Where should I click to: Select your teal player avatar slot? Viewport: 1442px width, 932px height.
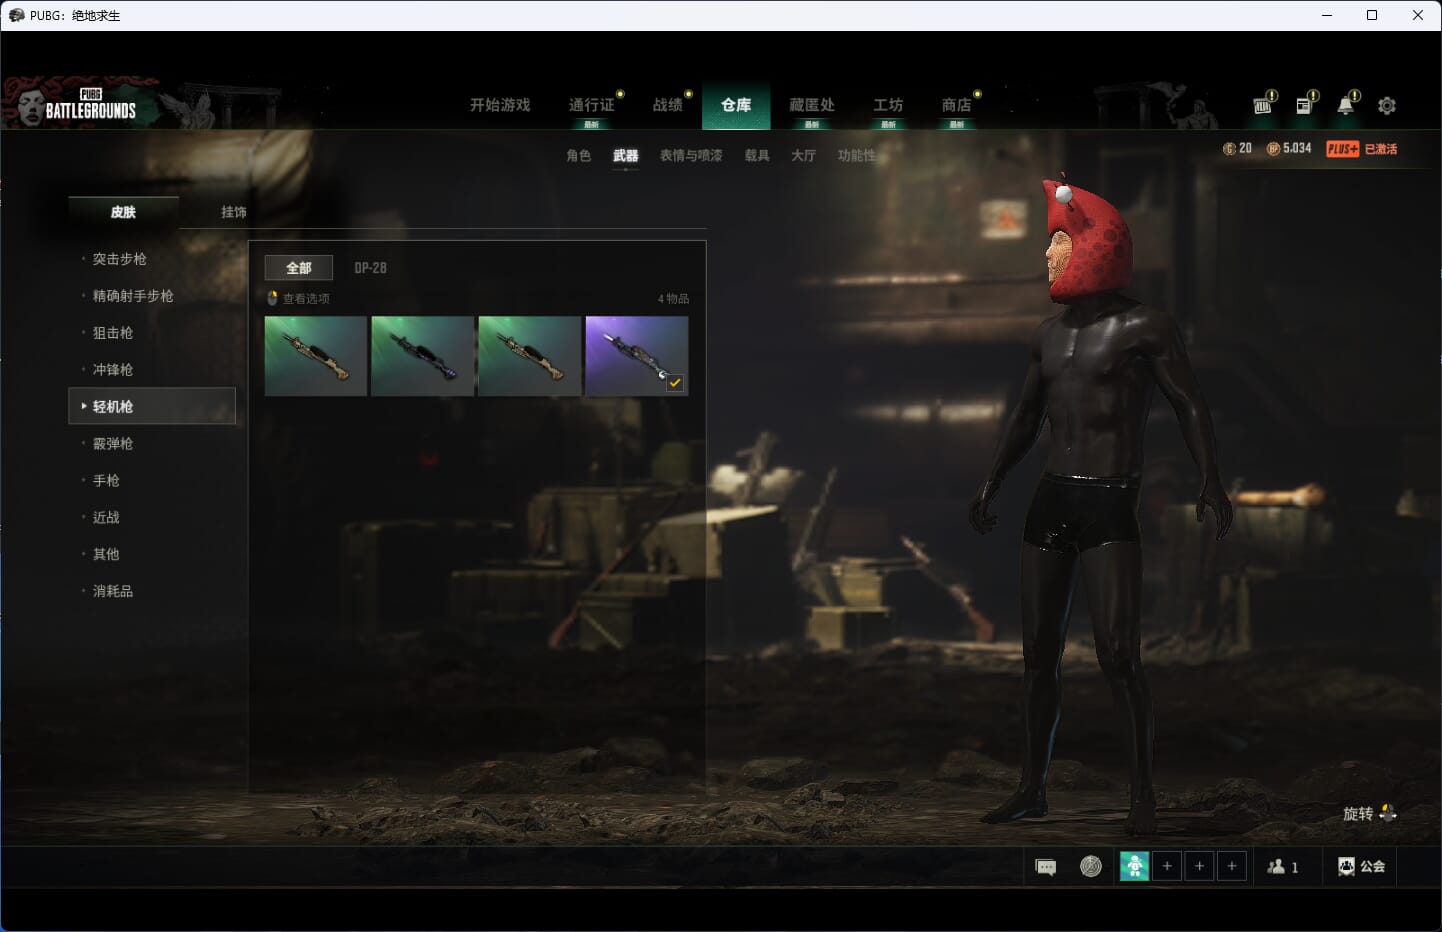click(x=1134, y=866)
